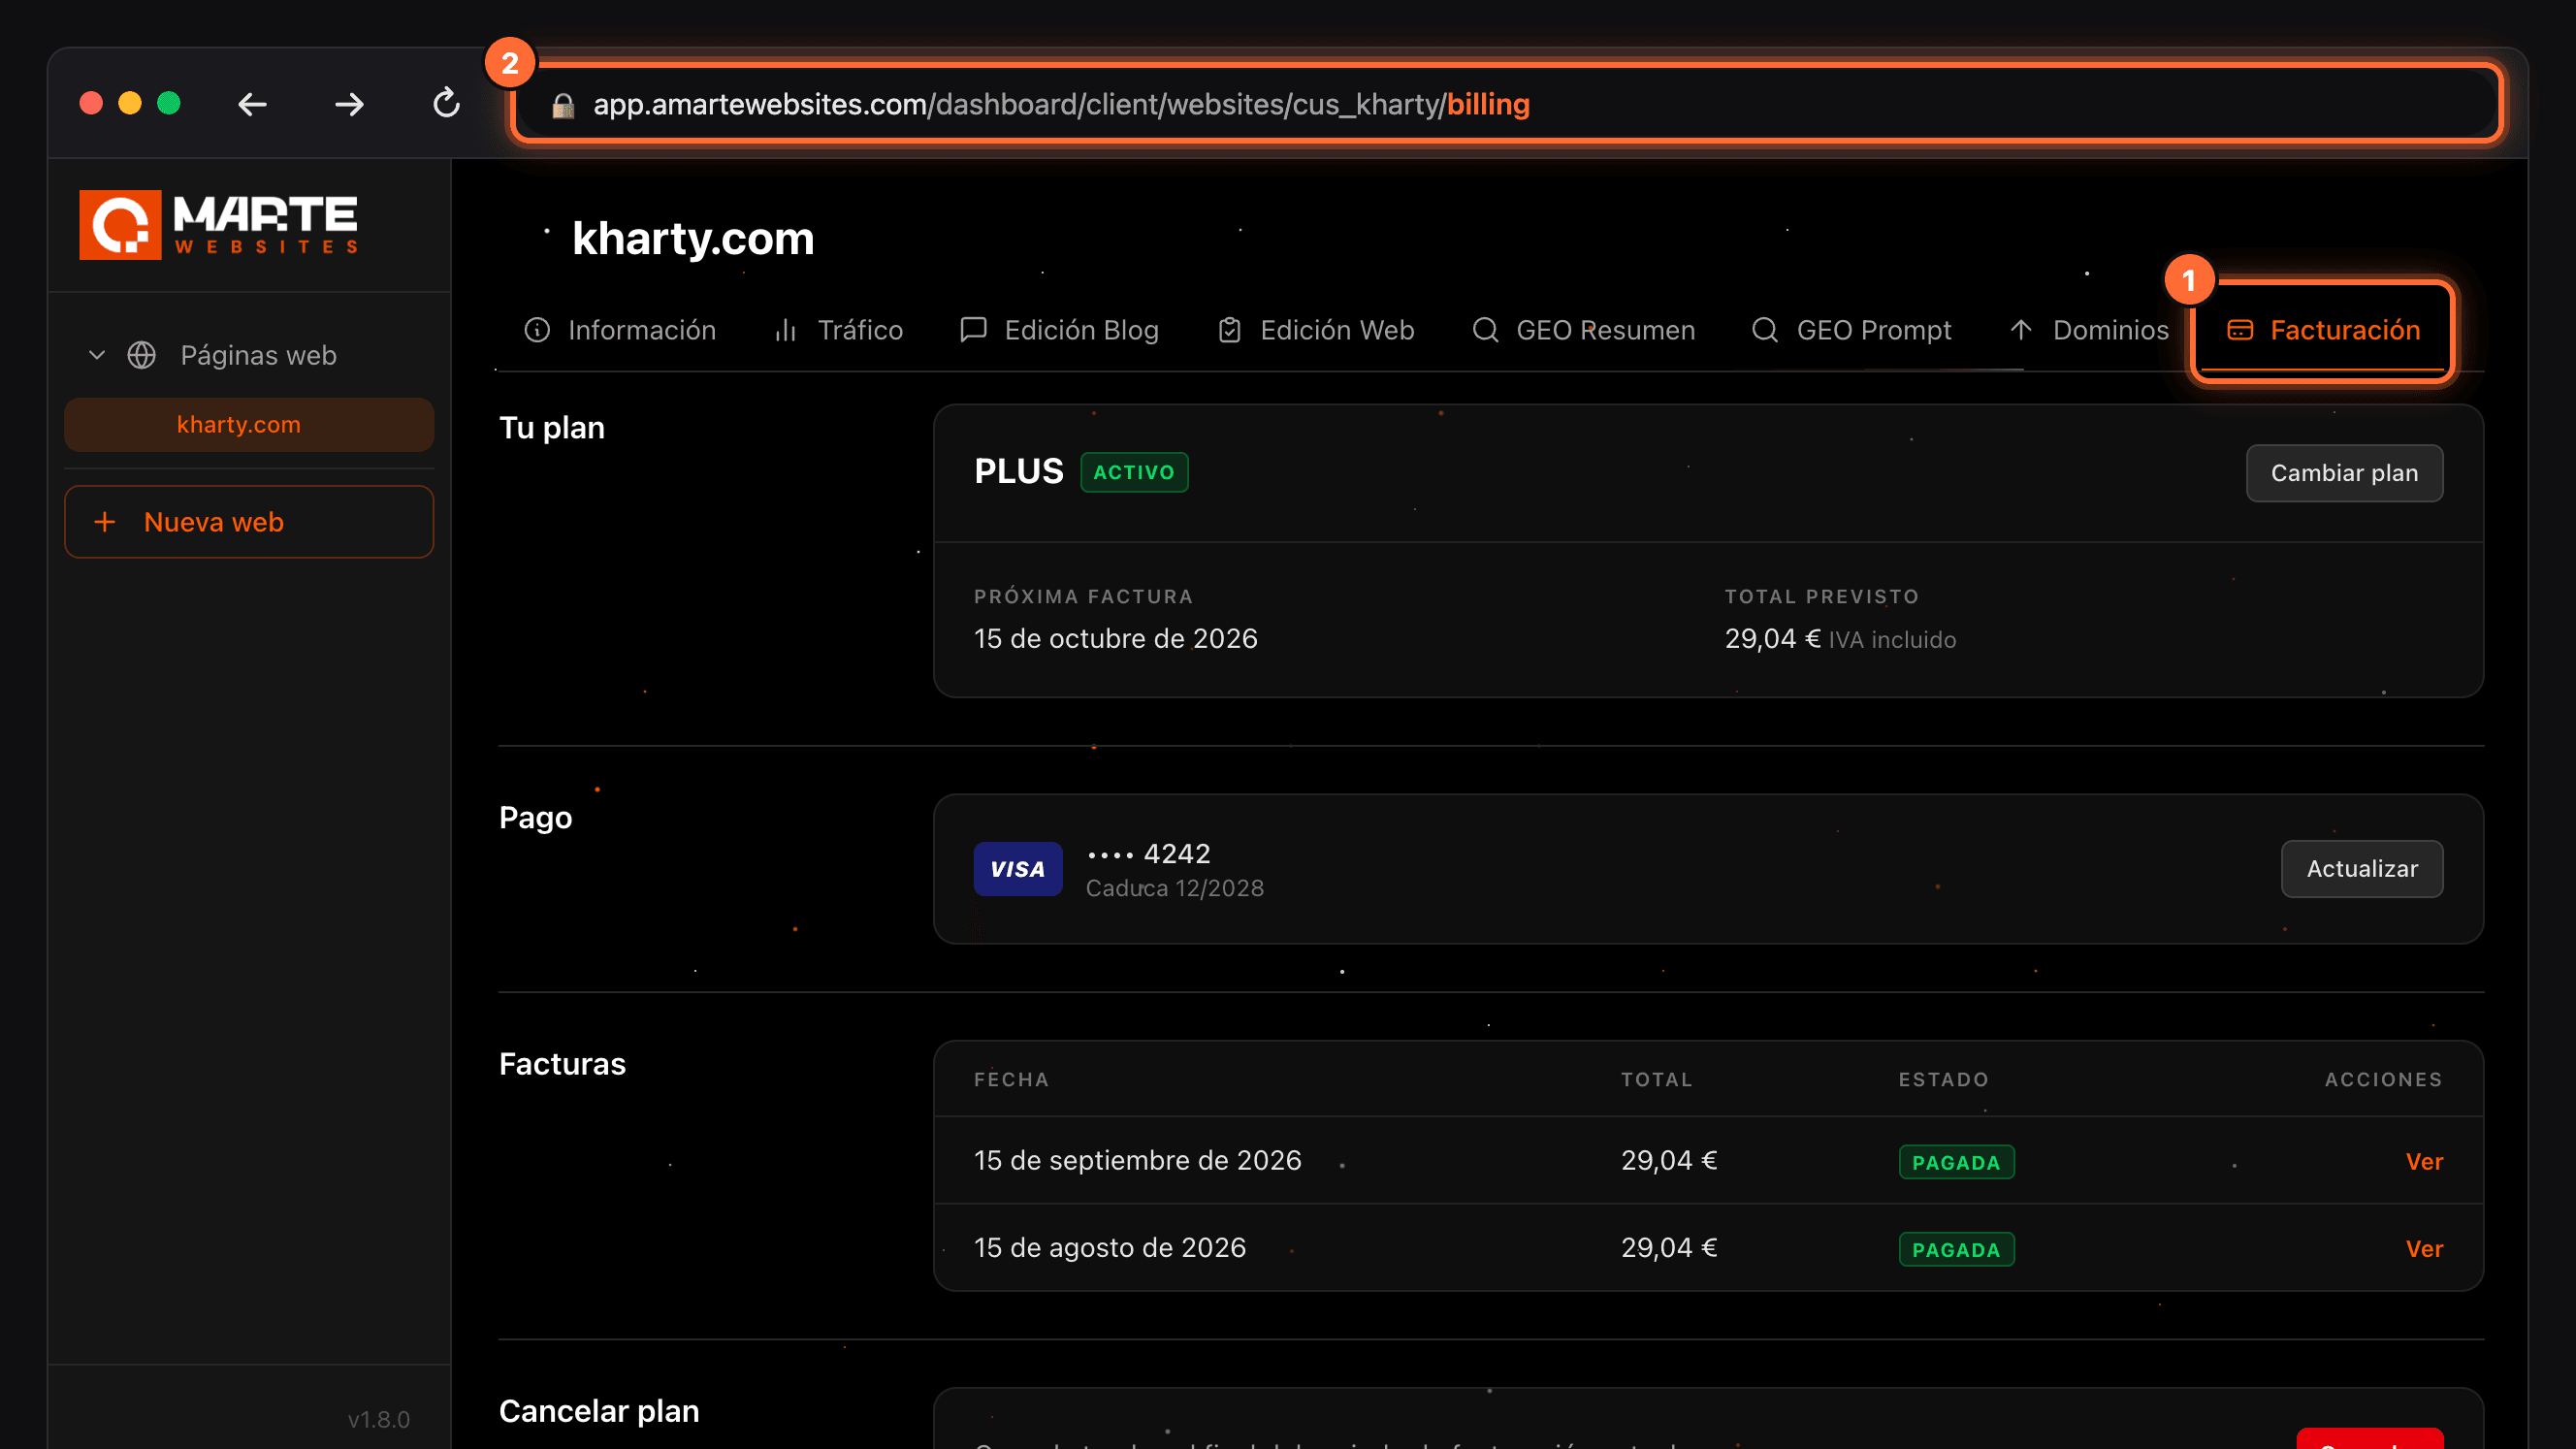Click the browser back arrow
Screen dimensions: 2576x1449
pyautogui.click(x=252, y=104)
